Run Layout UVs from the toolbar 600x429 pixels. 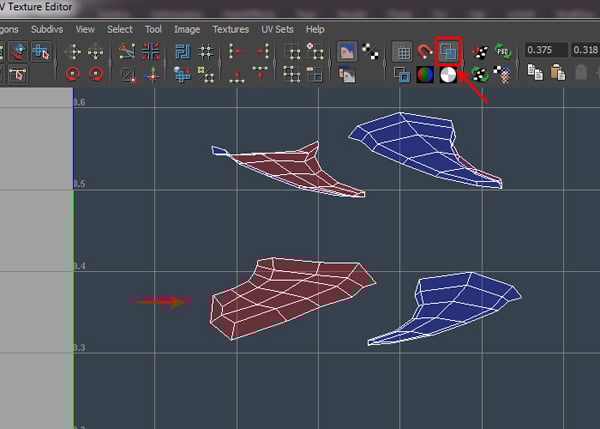coord(182,51)
